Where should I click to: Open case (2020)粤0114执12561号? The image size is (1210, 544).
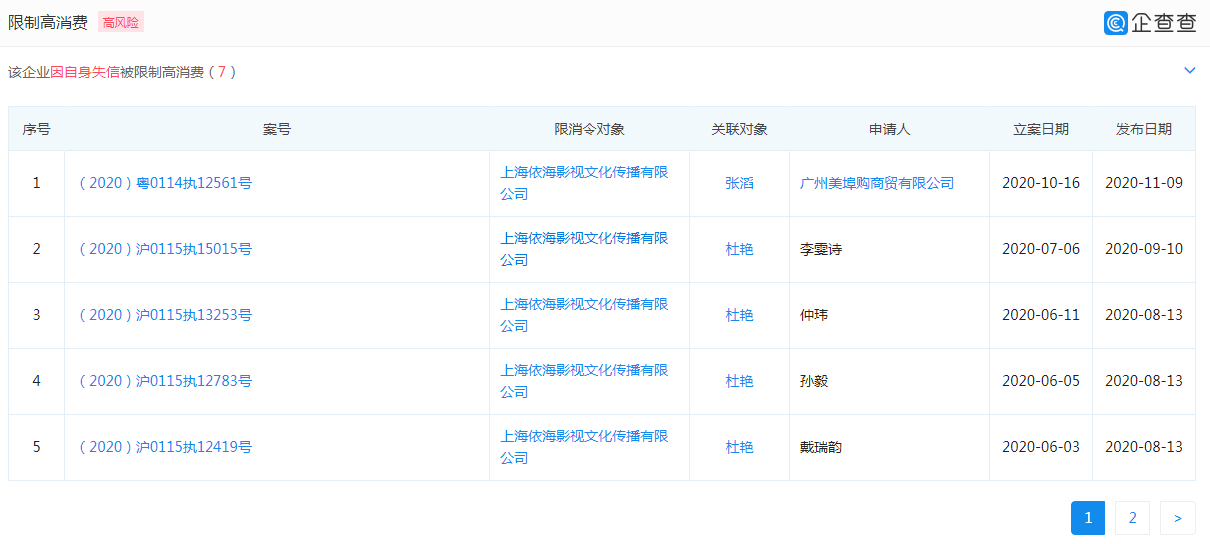point(165,183)
